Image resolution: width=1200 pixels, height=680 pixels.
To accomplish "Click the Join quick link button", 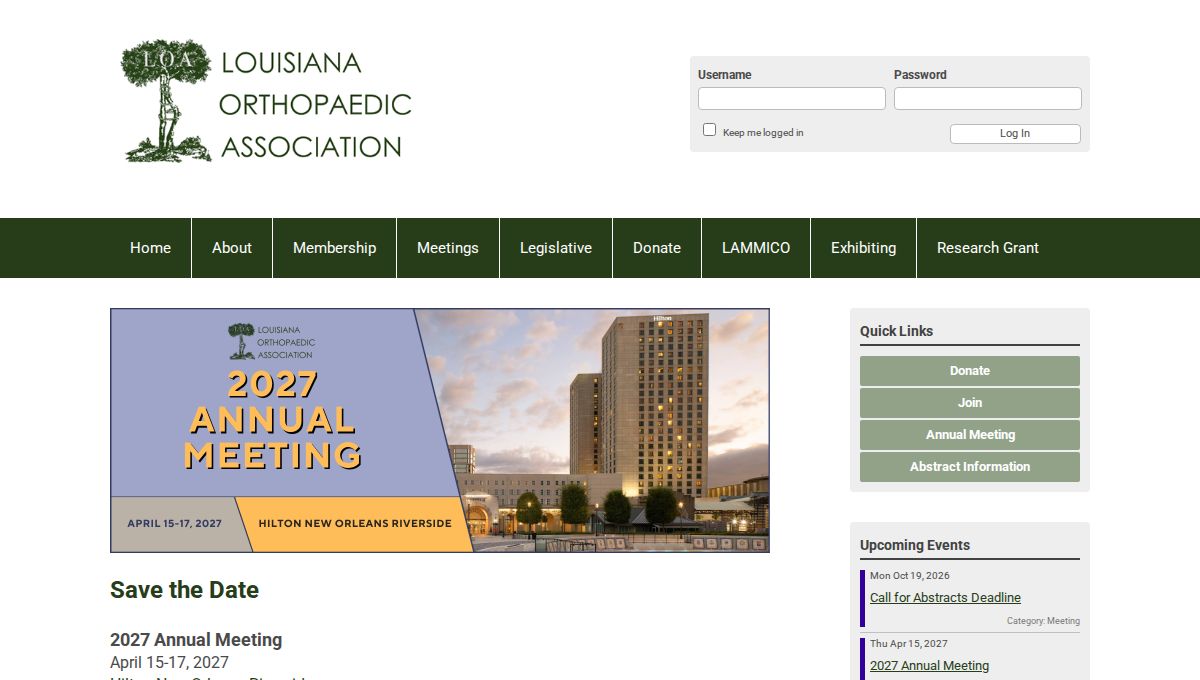I will coord(970,403).
